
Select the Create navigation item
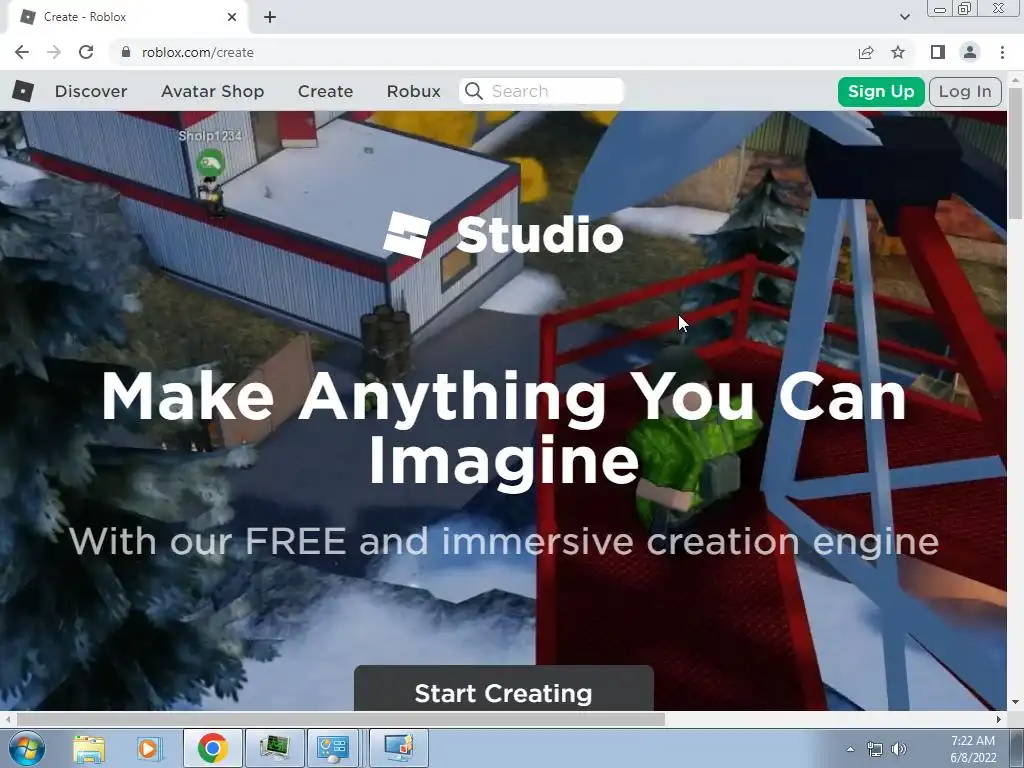325,91
